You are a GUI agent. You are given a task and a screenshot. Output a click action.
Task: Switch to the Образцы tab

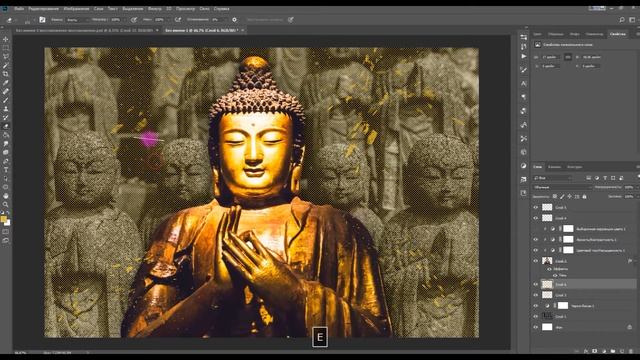tap(556, 34)
